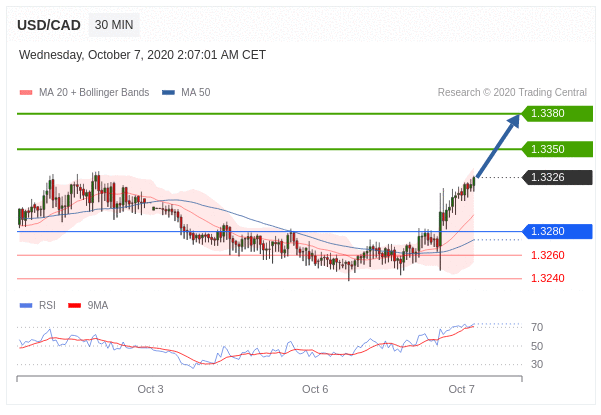Click the Oct 3 date axis label
This screenshot has height=415, width=601.
pyautogui.click(x=150, y=389)
